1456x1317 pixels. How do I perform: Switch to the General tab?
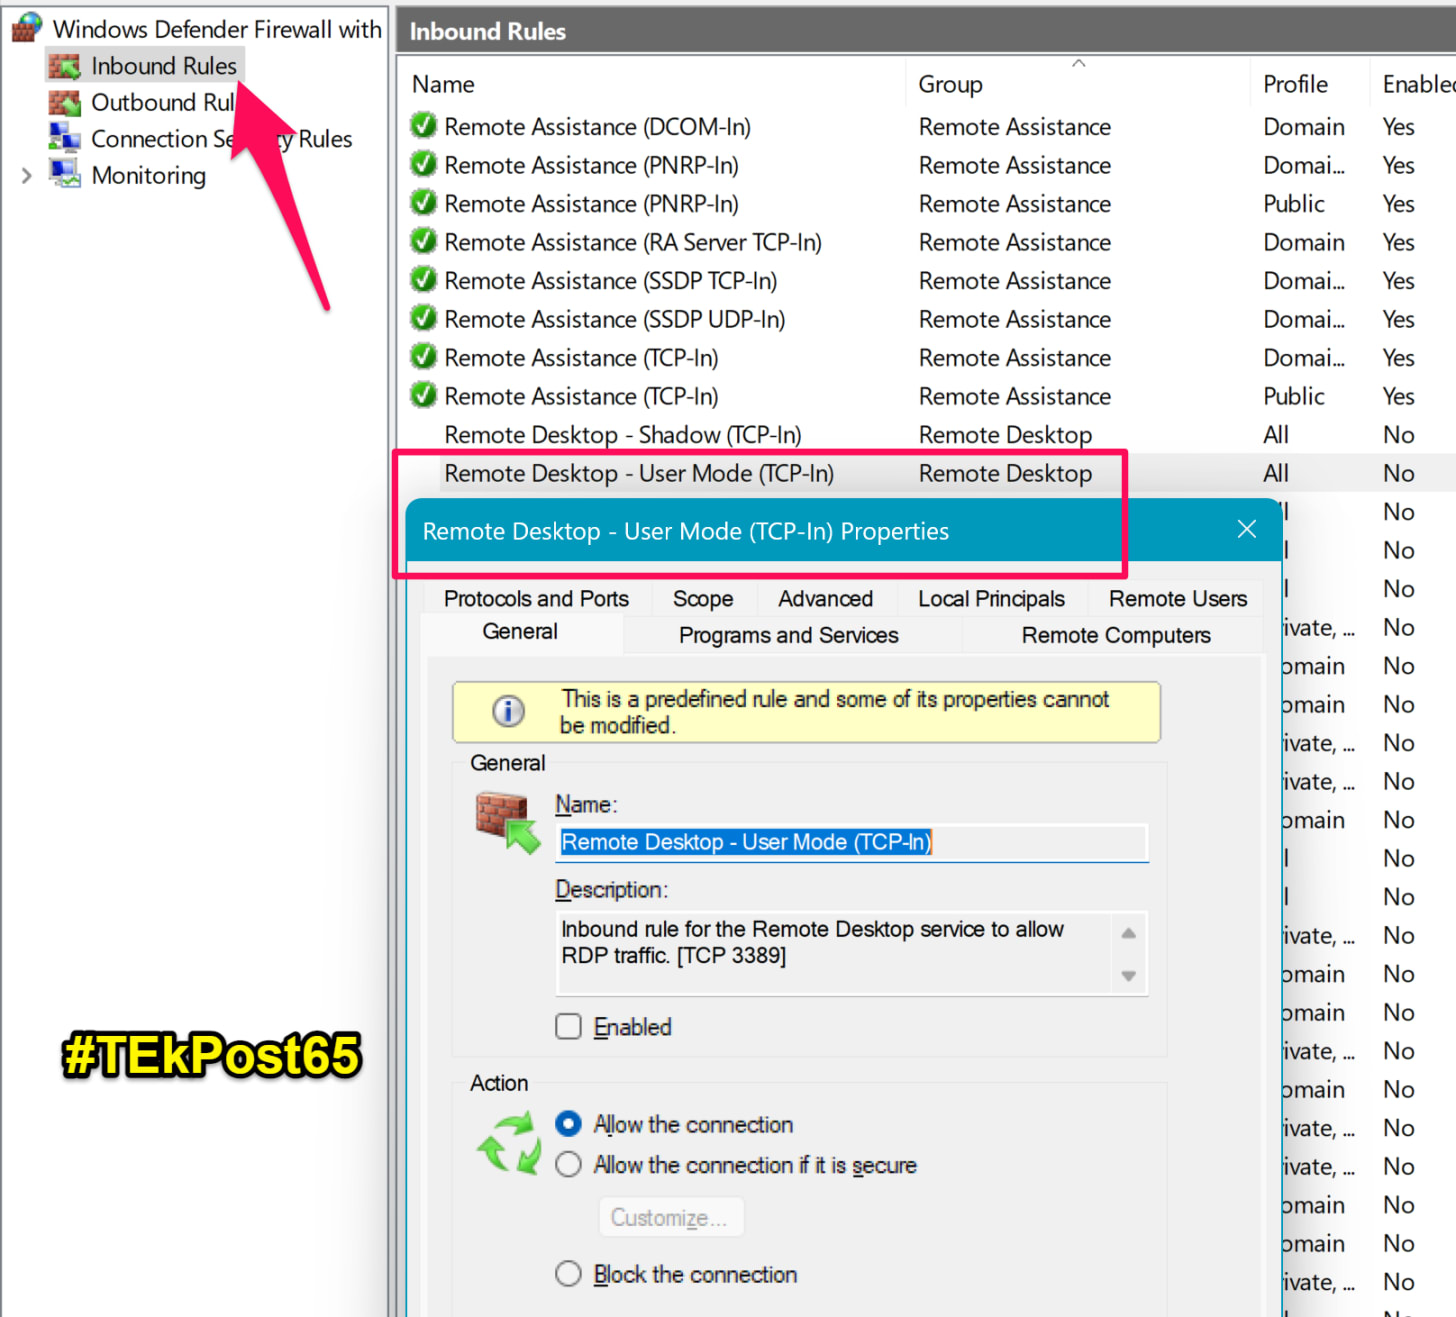(520, 632)
